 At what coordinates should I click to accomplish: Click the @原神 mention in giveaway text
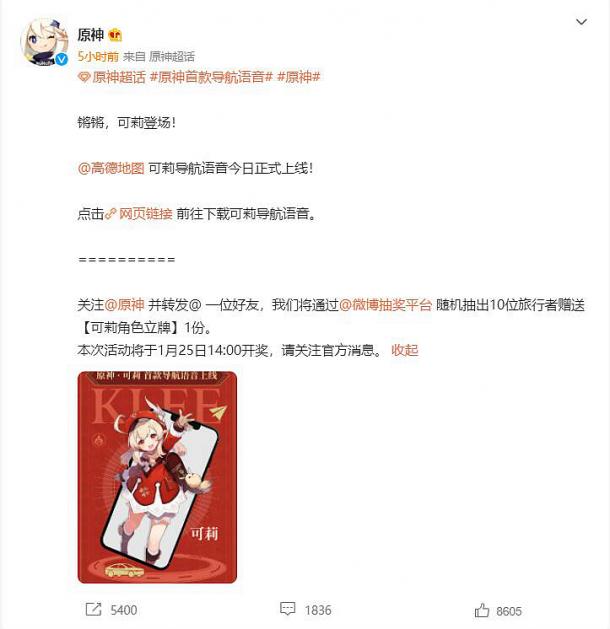124,305
